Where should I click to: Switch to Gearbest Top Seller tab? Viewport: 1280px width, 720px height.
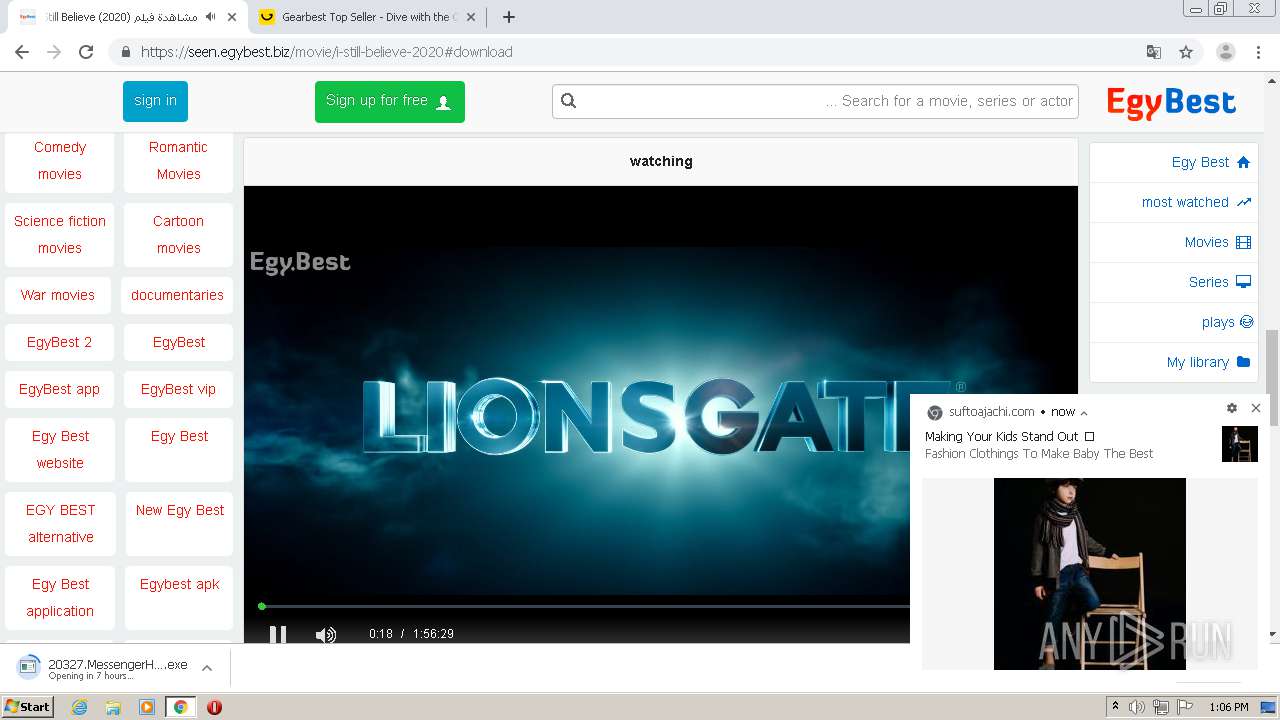point(368,17)
